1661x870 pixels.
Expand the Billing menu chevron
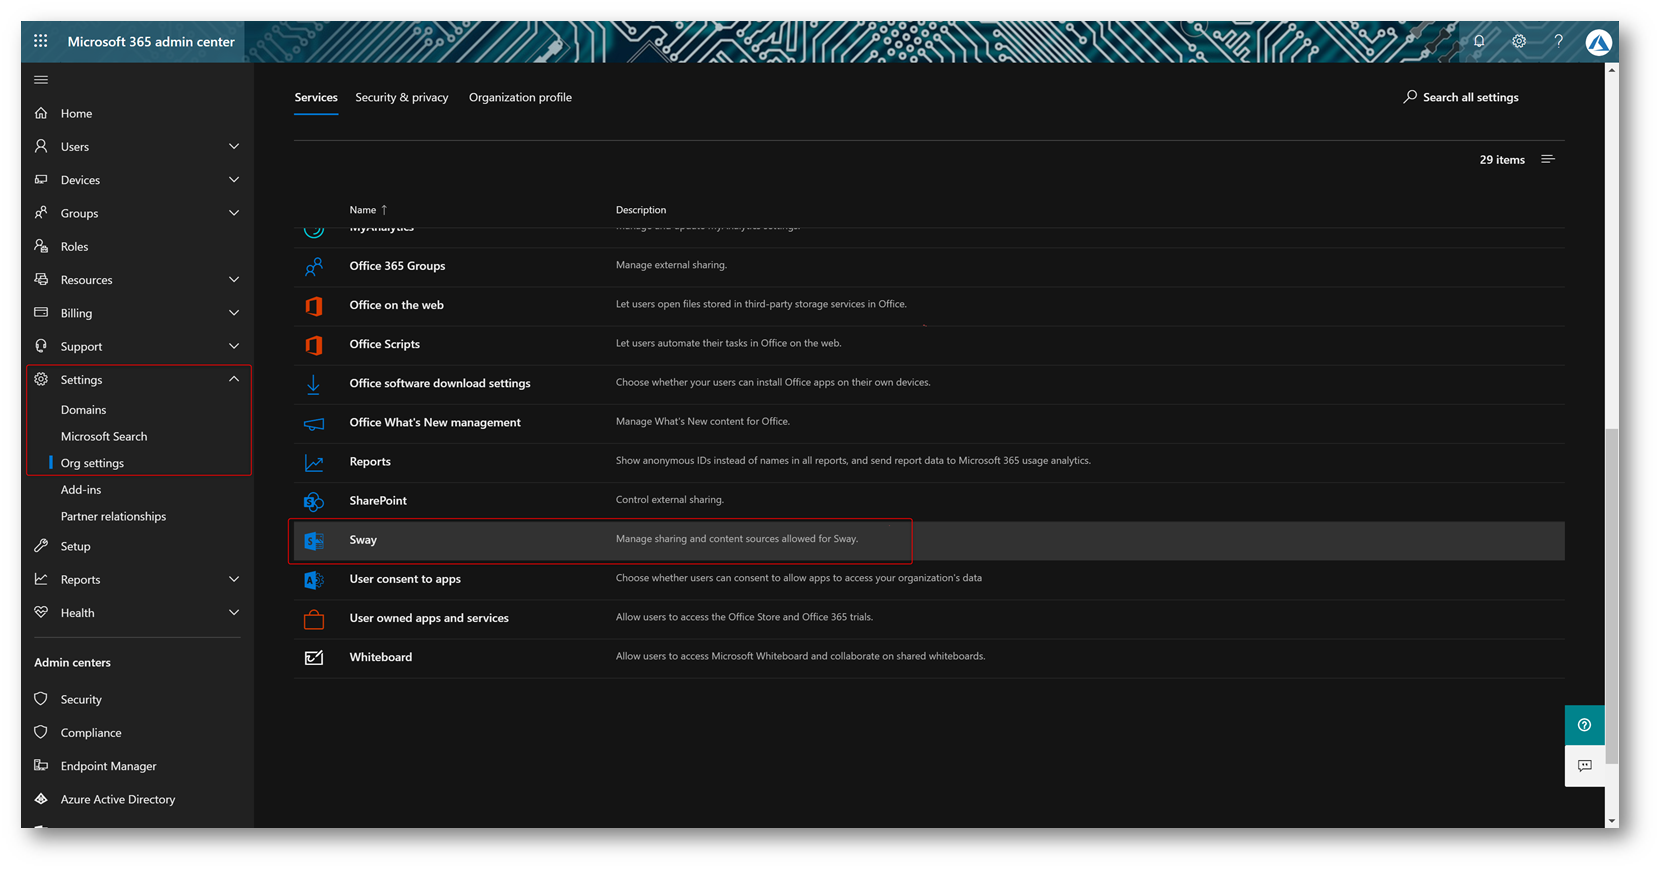coord(234,313)
